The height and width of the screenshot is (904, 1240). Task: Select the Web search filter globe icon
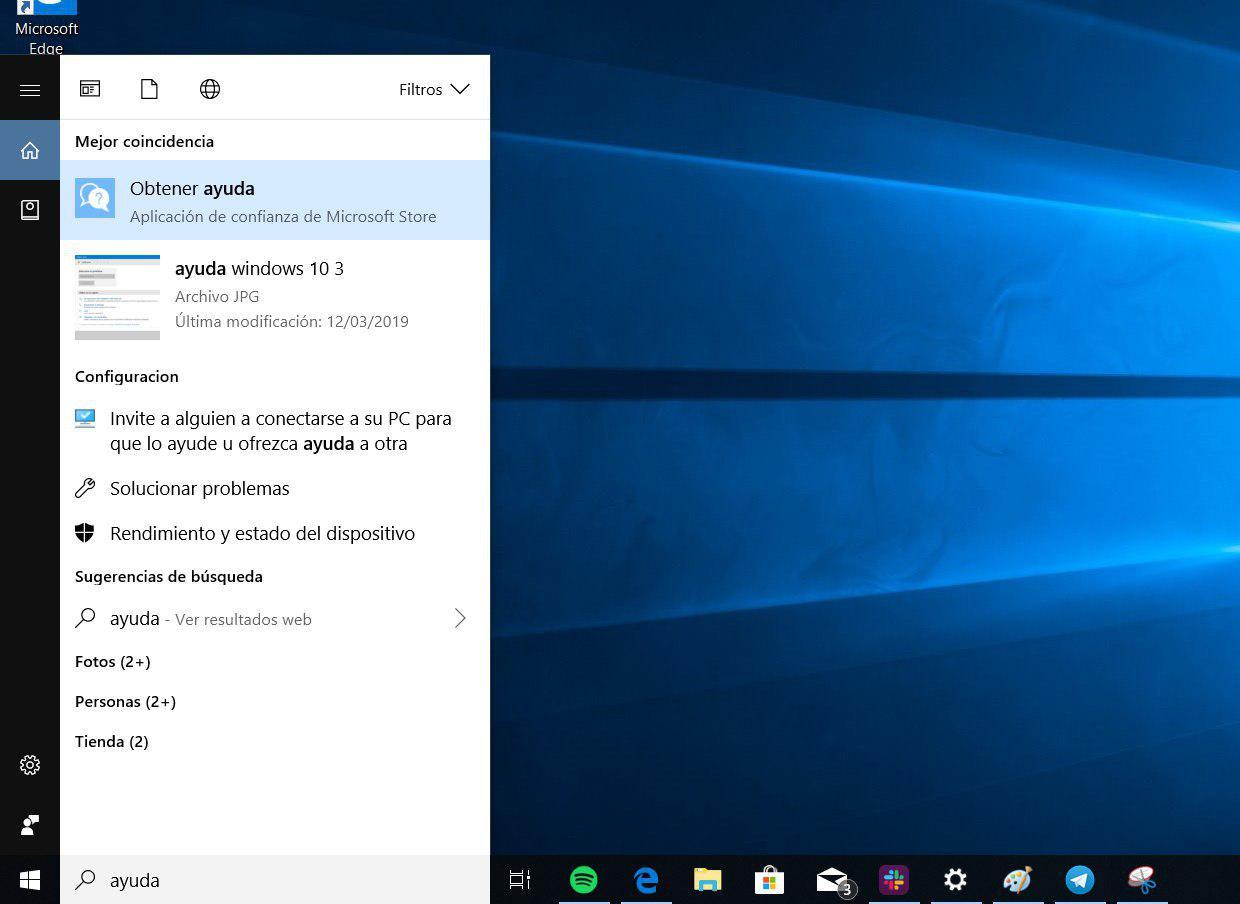[210, 89]
